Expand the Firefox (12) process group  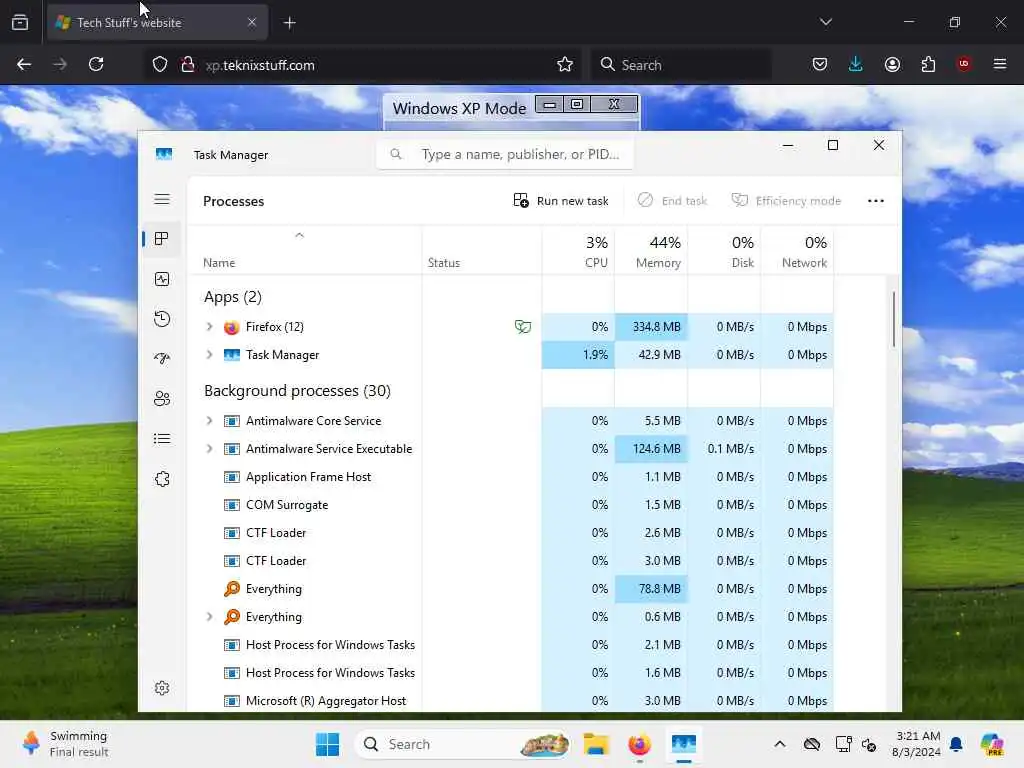(209, 327)
